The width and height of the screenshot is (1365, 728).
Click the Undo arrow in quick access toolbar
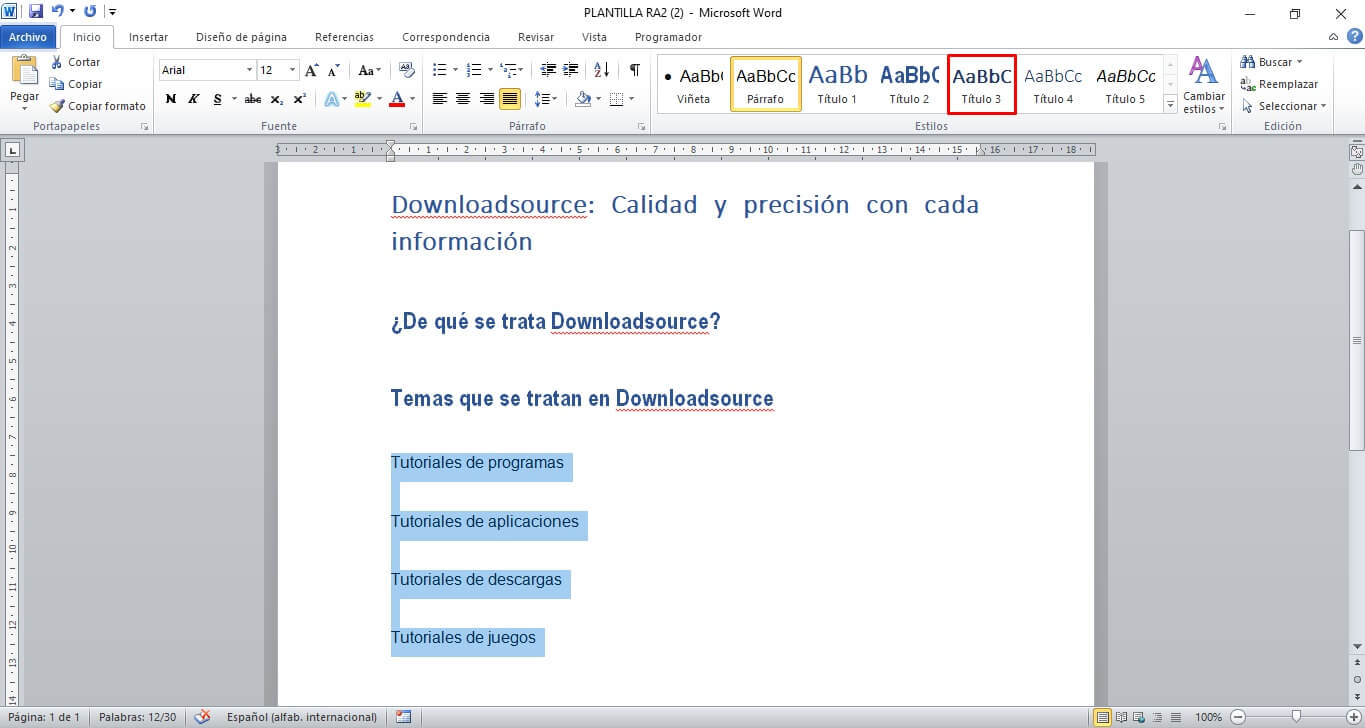pos(58,12)
